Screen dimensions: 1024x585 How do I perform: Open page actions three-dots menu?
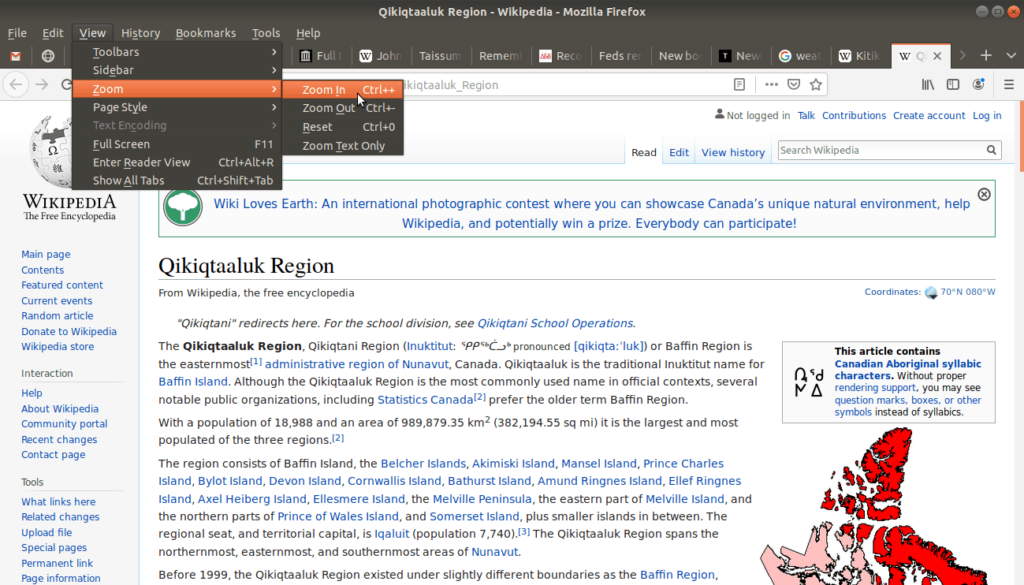click(x=771, y=85)
